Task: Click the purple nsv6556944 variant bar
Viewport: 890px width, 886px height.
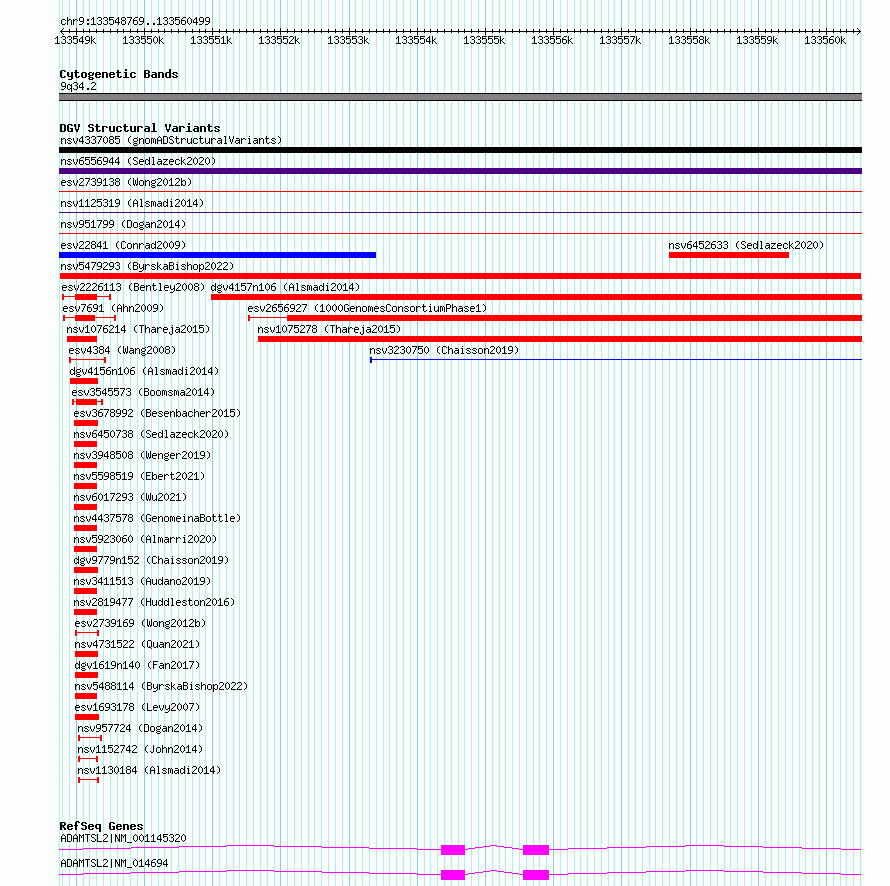Action: (460, 171)
